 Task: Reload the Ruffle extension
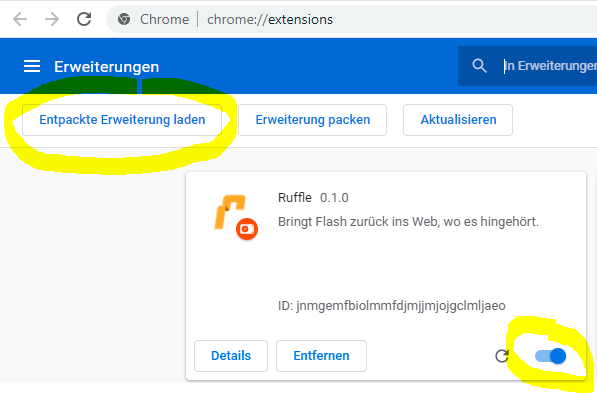(502, 356)
